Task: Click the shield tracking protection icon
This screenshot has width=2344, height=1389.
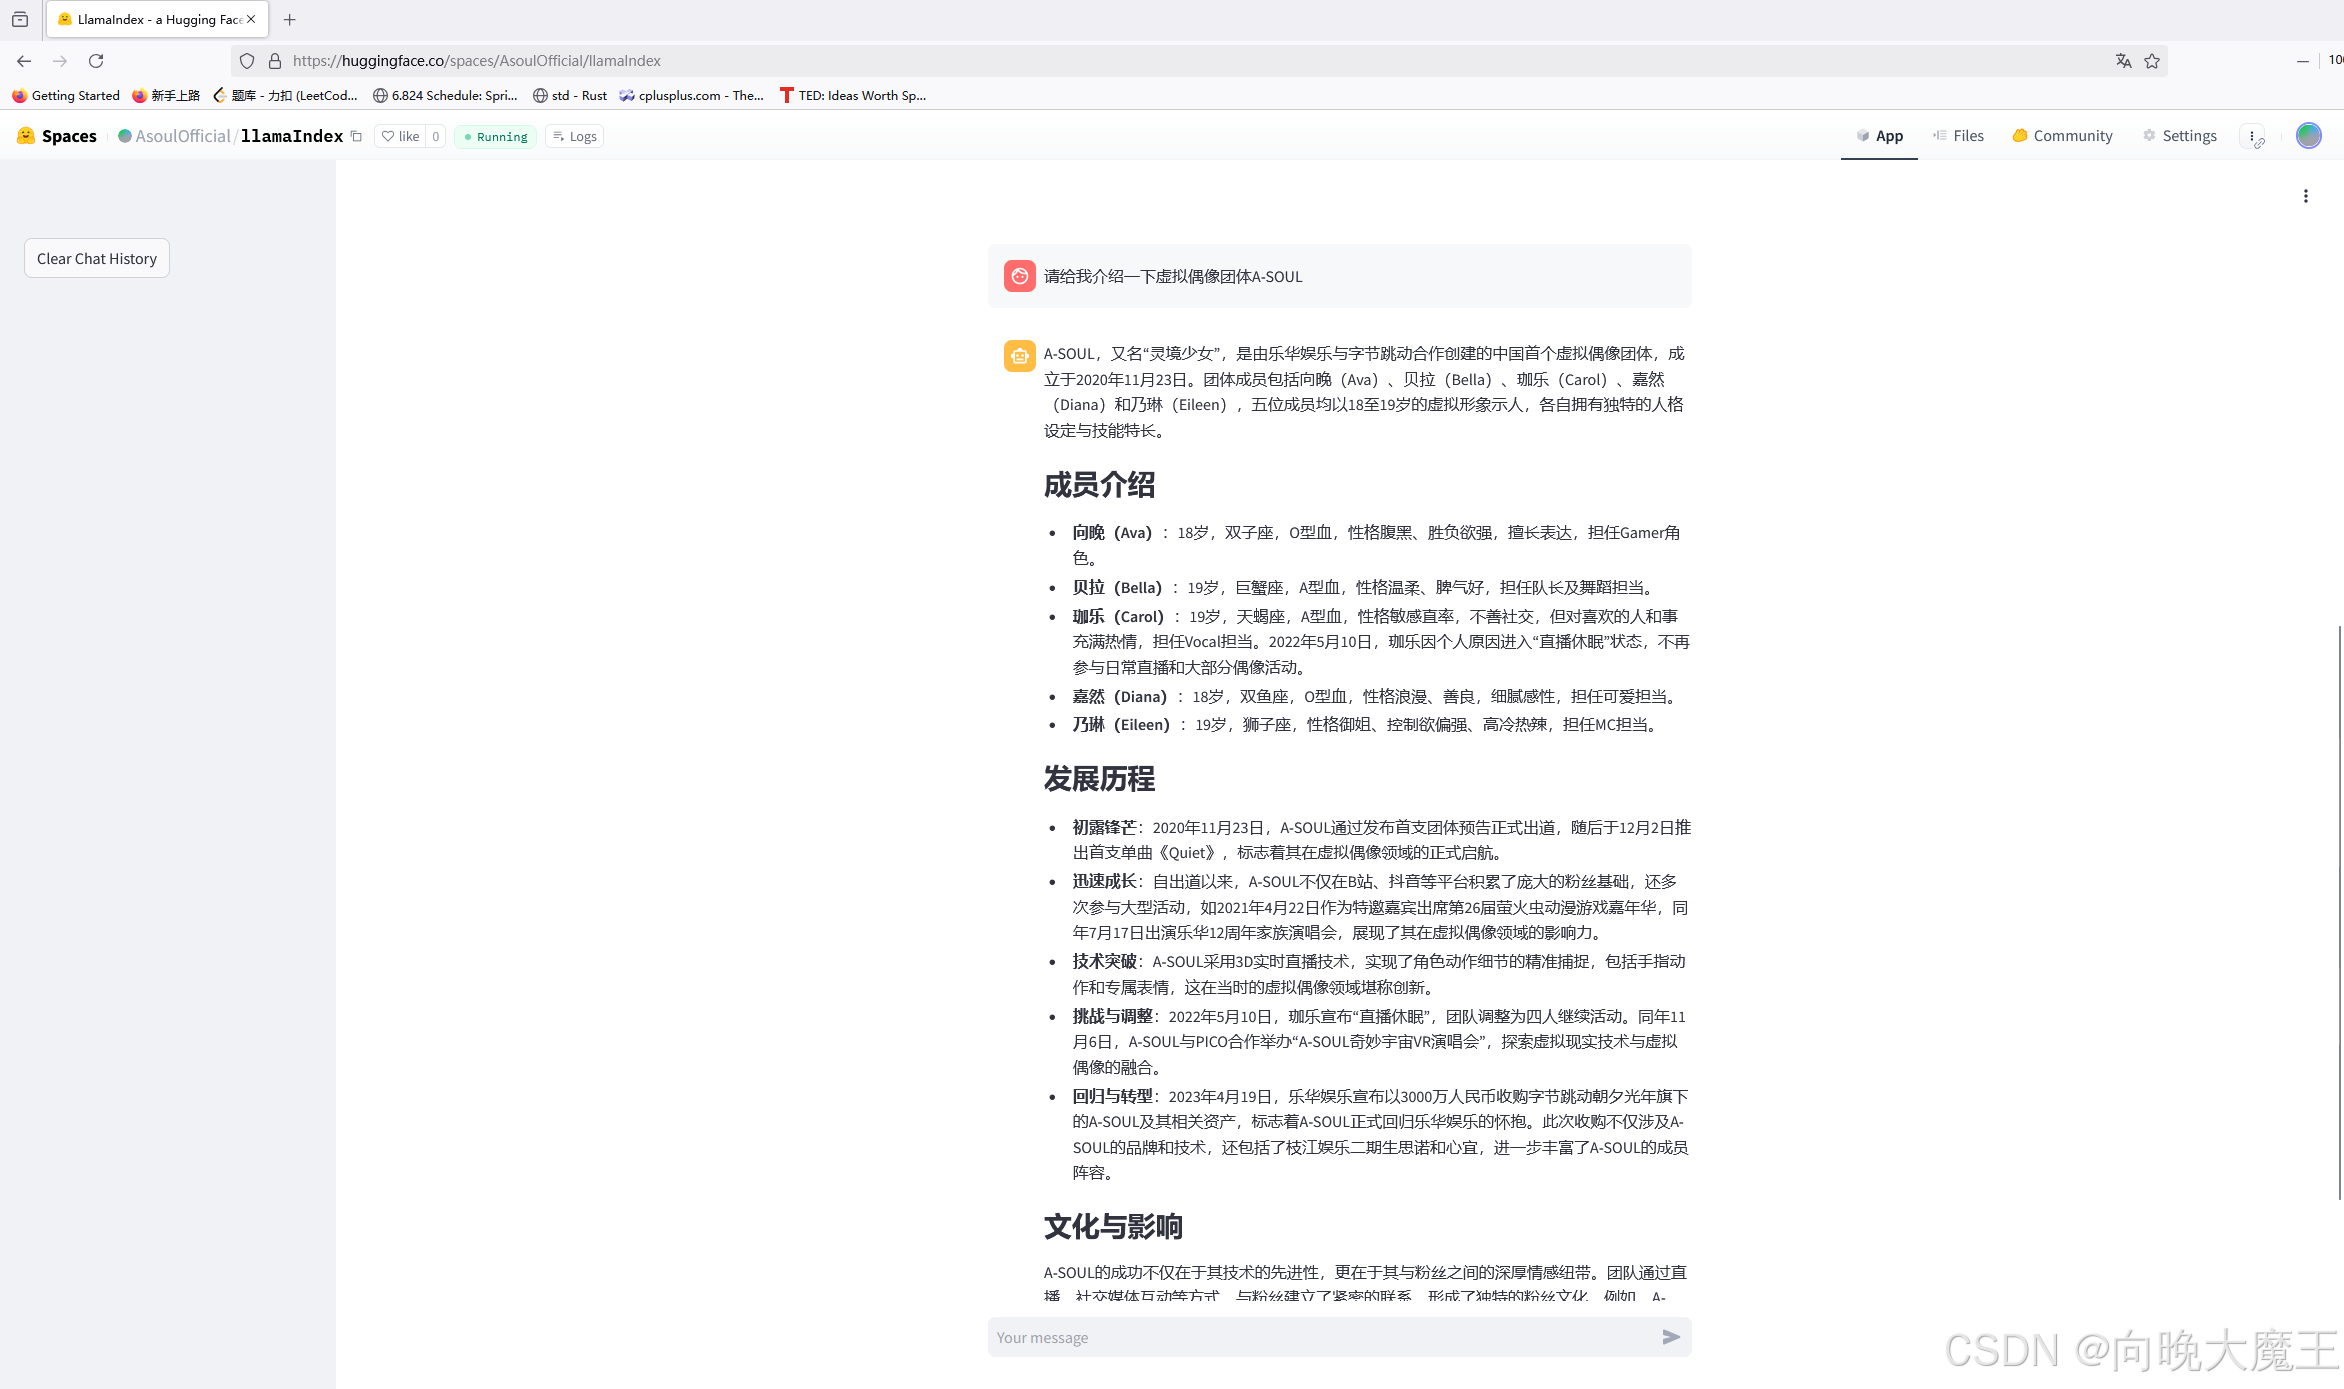Action: click(x=246, y=60)
